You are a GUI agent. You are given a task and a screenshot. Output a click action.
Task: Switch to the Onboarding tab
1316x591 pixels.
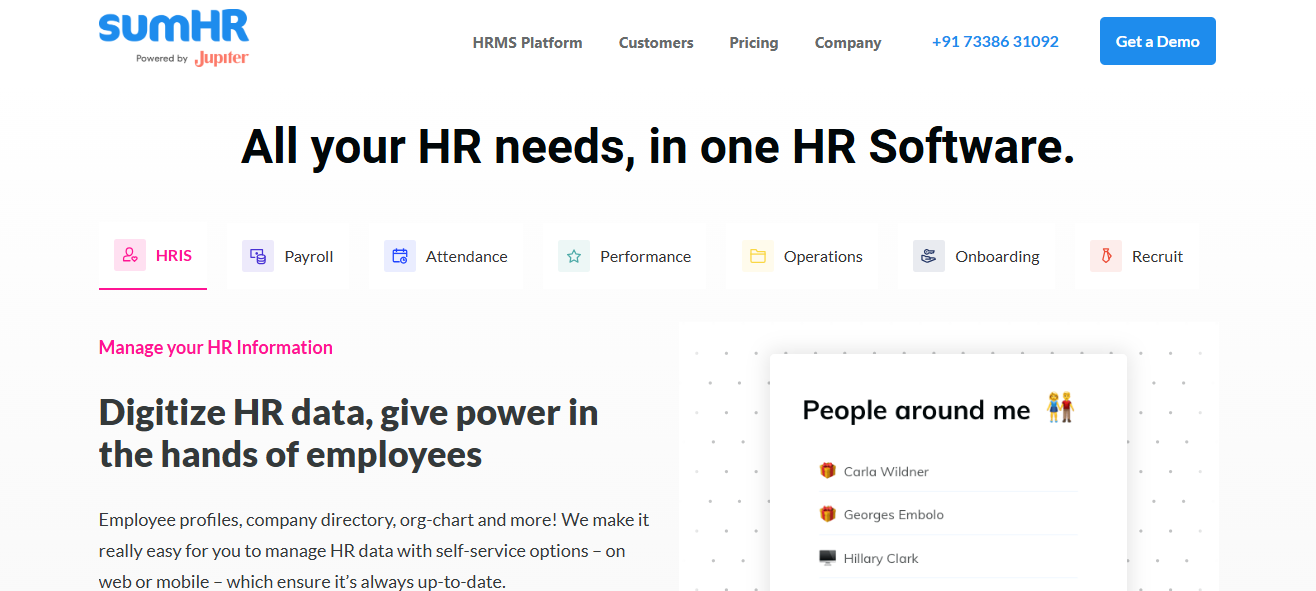976,256
